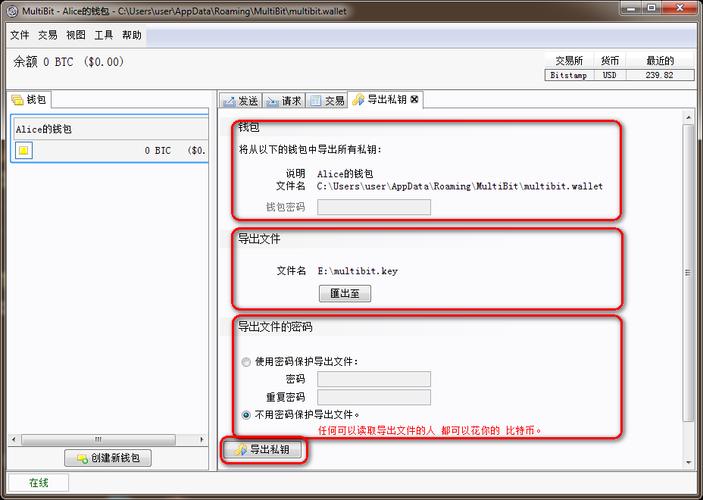The height and width of the screenshot is (500, 703).
Task: Click the 匯出至 browse button
Action: click(x=345, y=294)
